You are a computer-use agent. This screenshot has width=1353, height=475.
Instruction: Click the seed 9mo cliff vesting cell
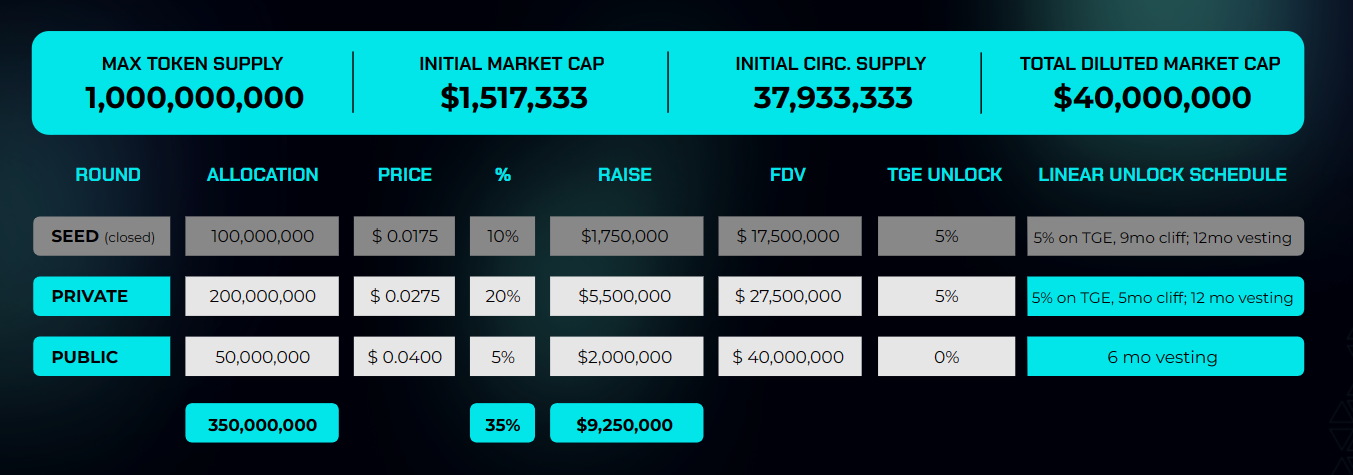tap(1165, 238)
